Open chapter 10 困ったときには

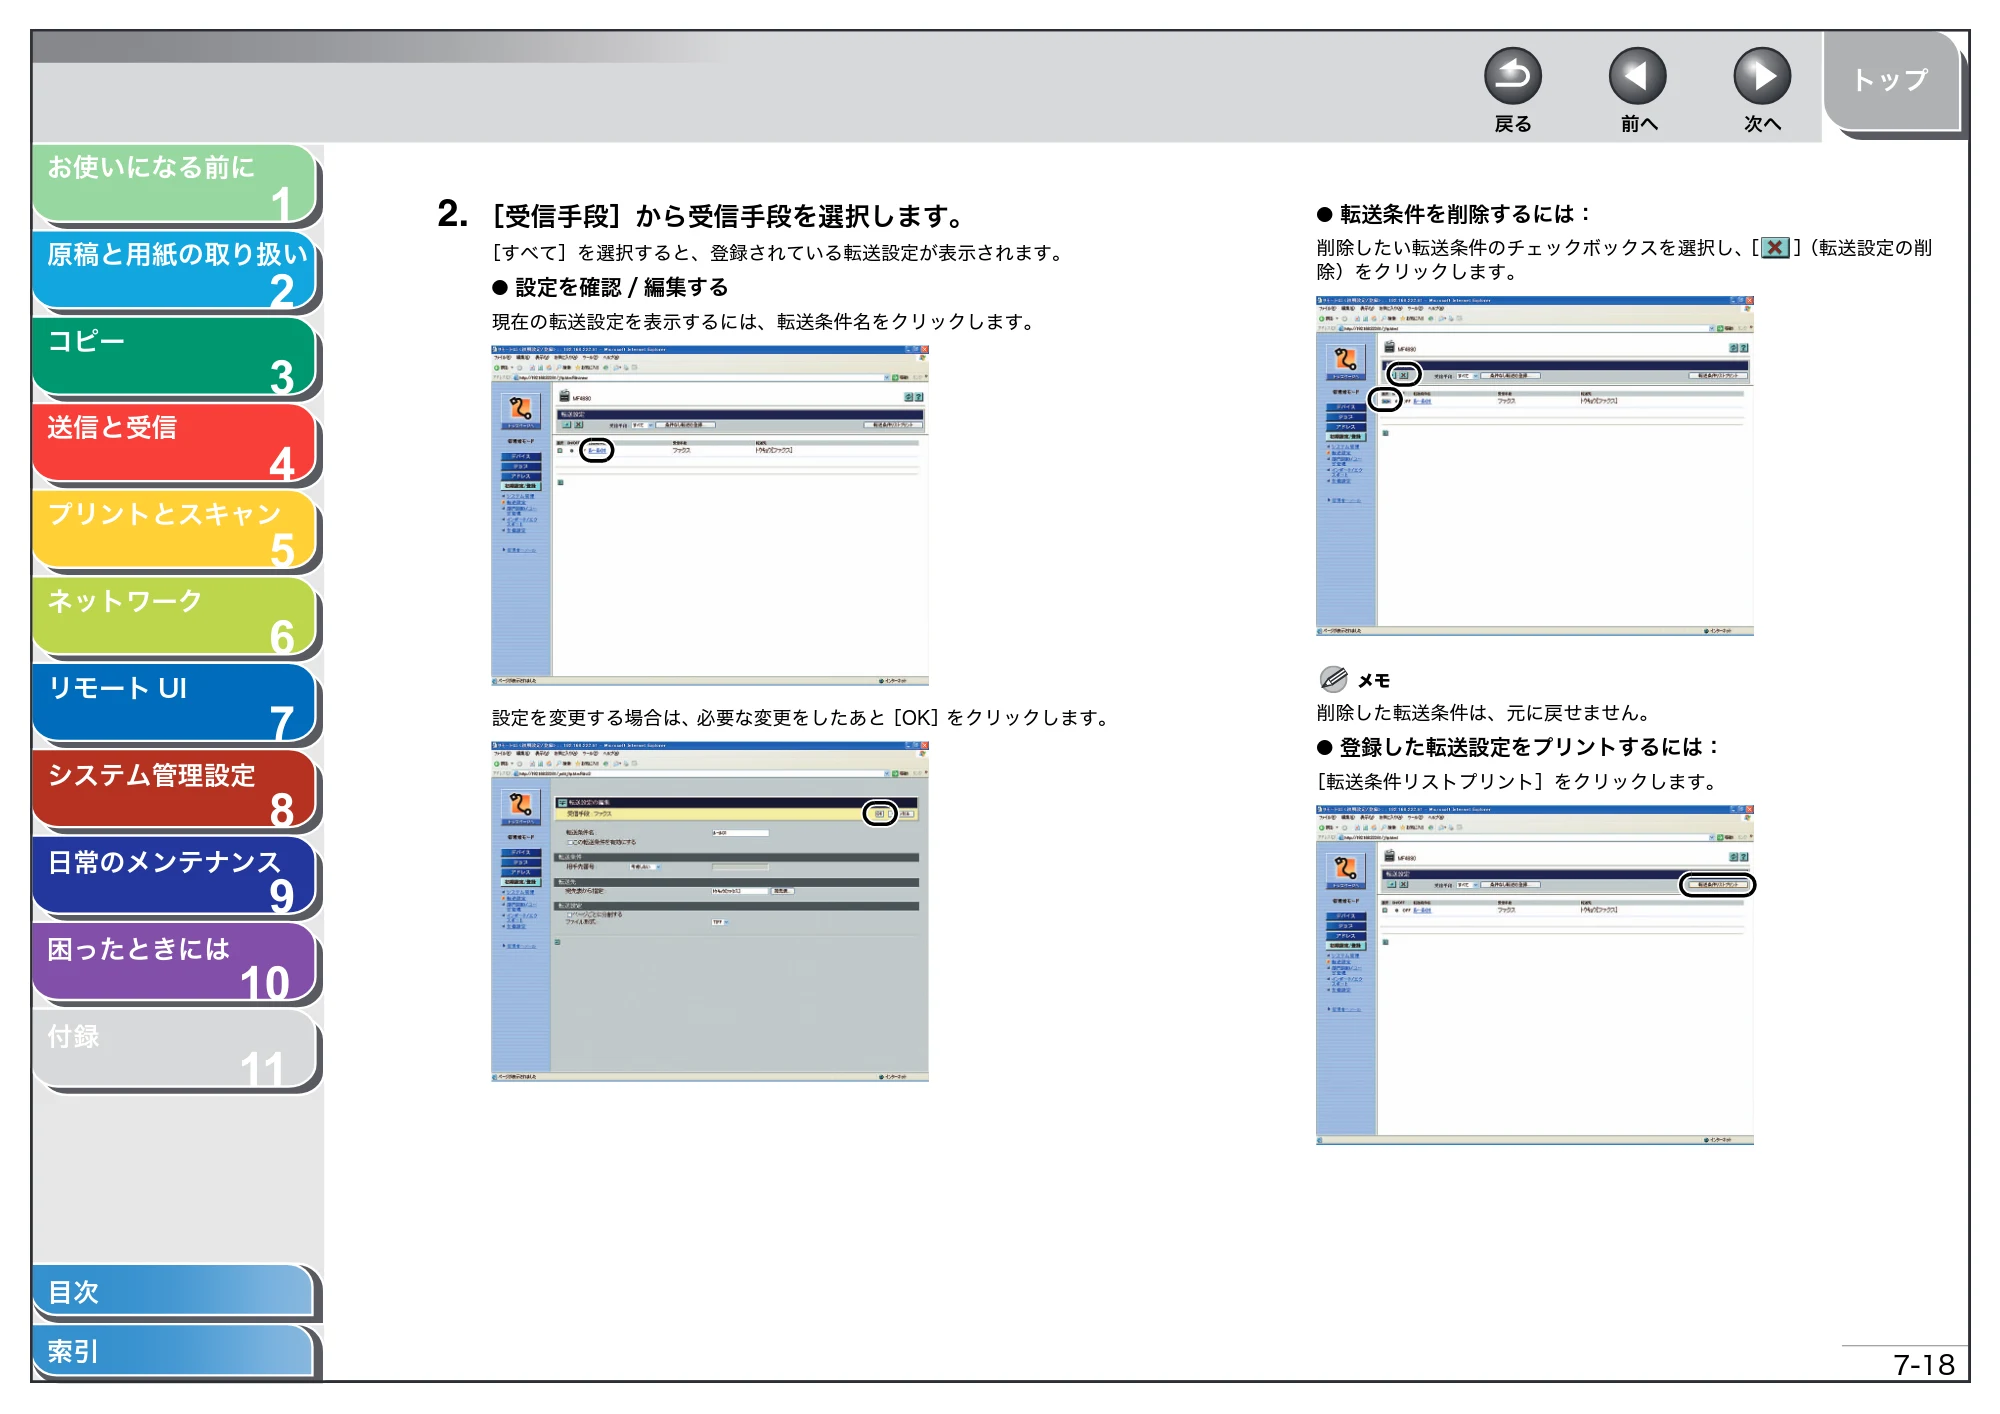point(175,964)
